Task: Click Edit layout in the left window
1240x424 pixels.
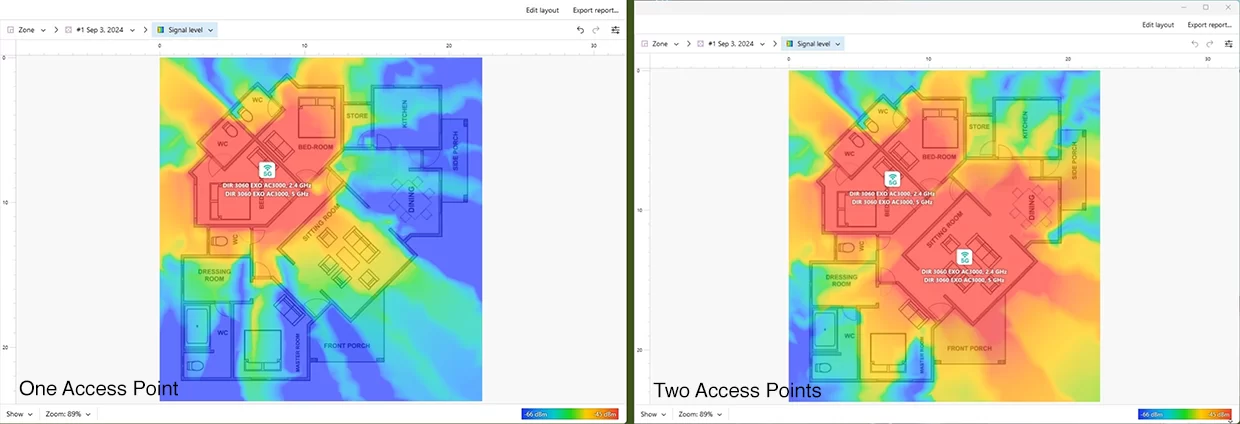Action: click(542, 10)
